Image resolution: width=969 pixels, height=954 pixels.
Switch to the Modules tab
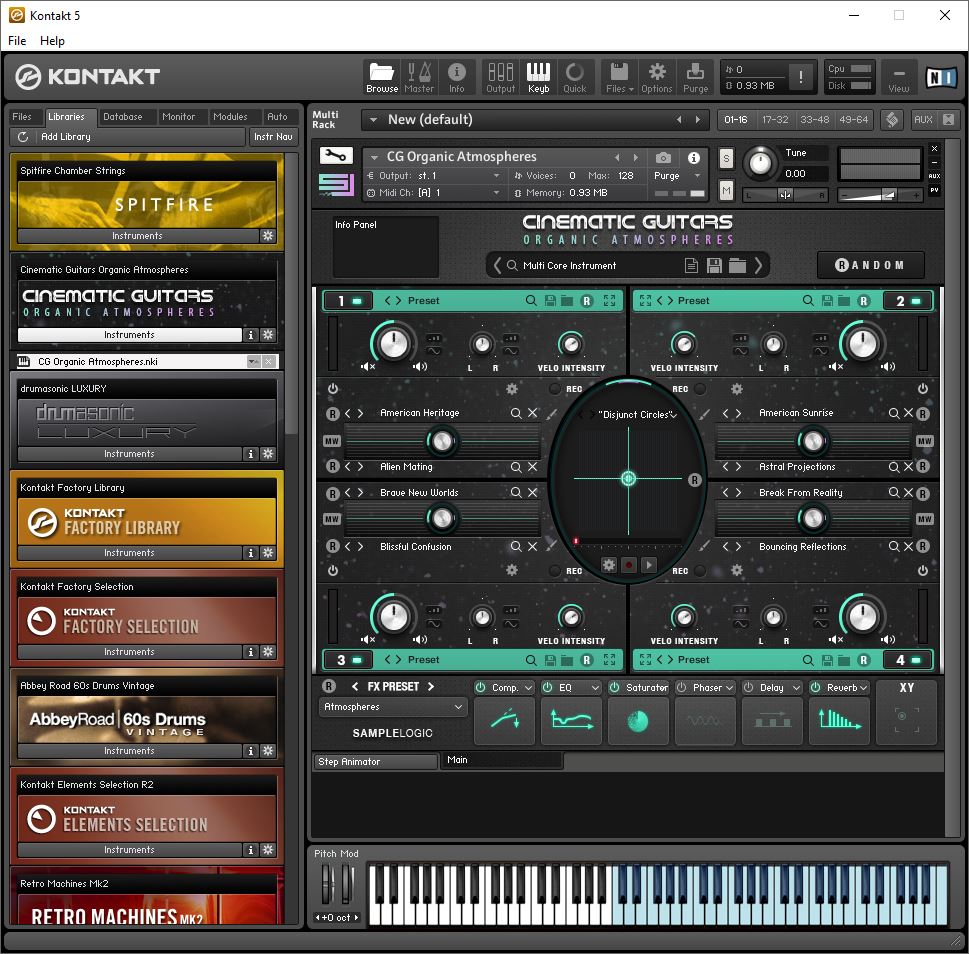[230, 117]
